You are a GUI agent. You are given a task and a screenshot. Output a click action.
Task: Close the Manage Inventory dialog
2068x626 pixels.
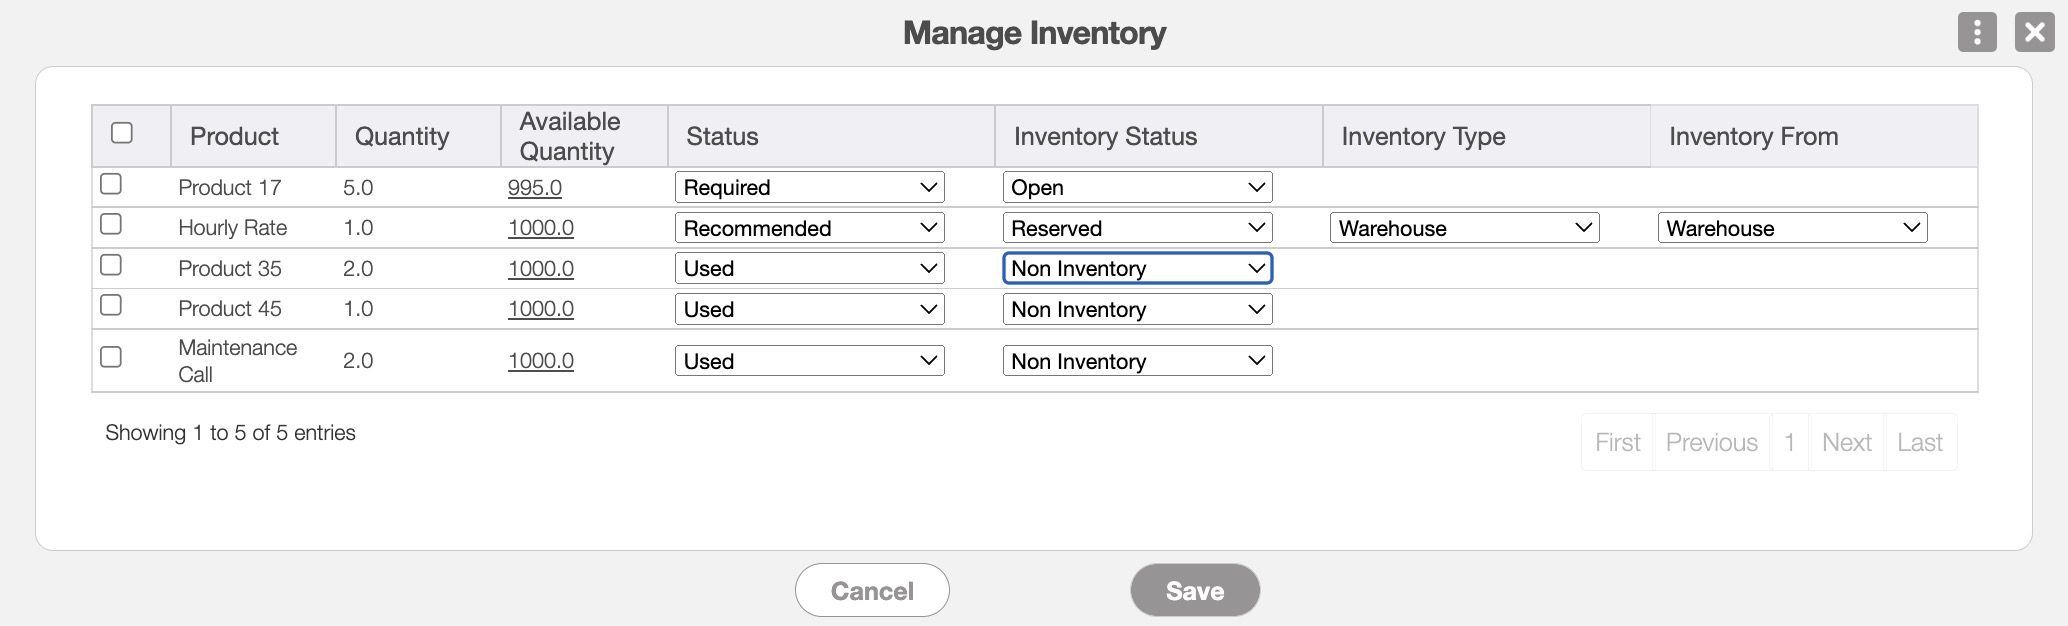(2034, 32)
